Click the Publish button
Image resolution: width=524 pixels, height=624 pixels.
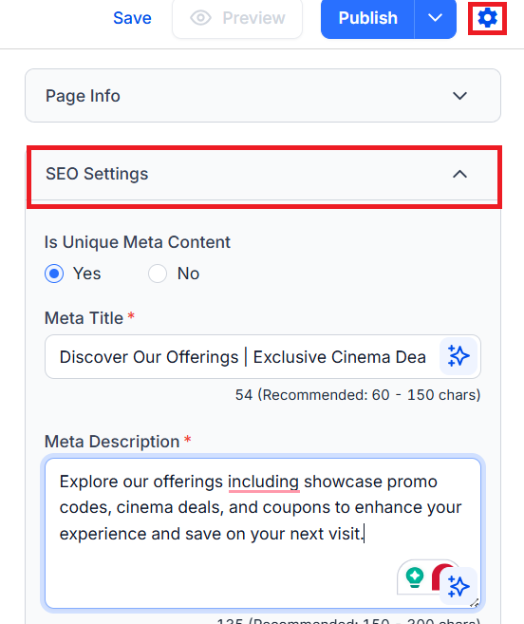point(368,18)
